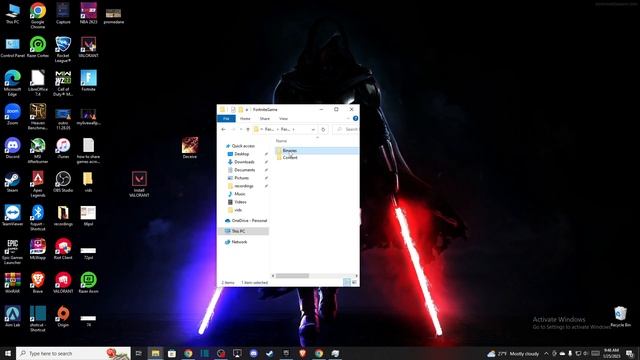Select Network in the navigation pane
Viewport: 640px width, 360px height.
(236, 242)
